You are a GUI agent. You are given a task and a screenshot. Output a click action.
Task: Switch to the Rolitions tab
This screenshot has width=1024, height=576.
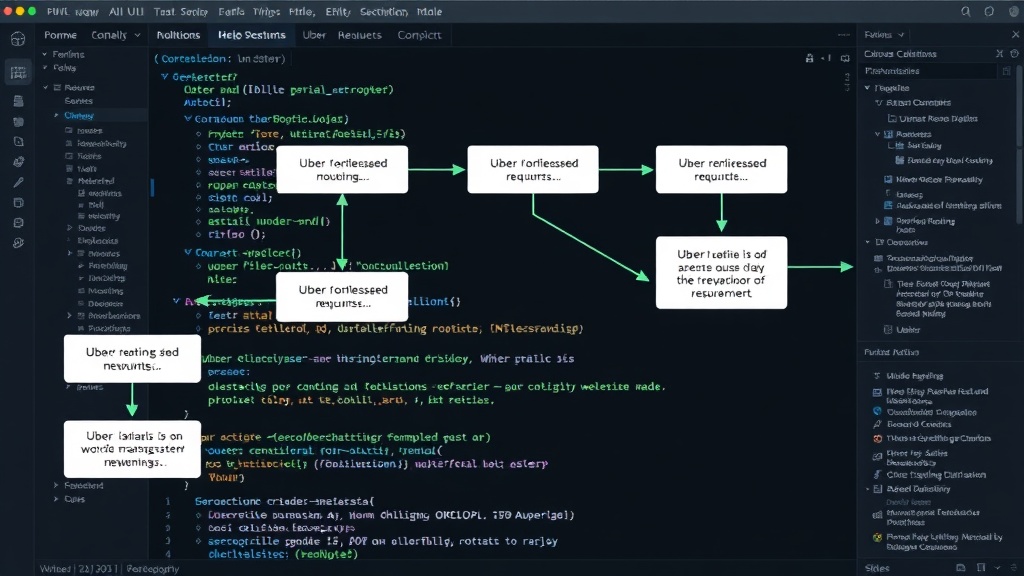(x=178, y=35)
